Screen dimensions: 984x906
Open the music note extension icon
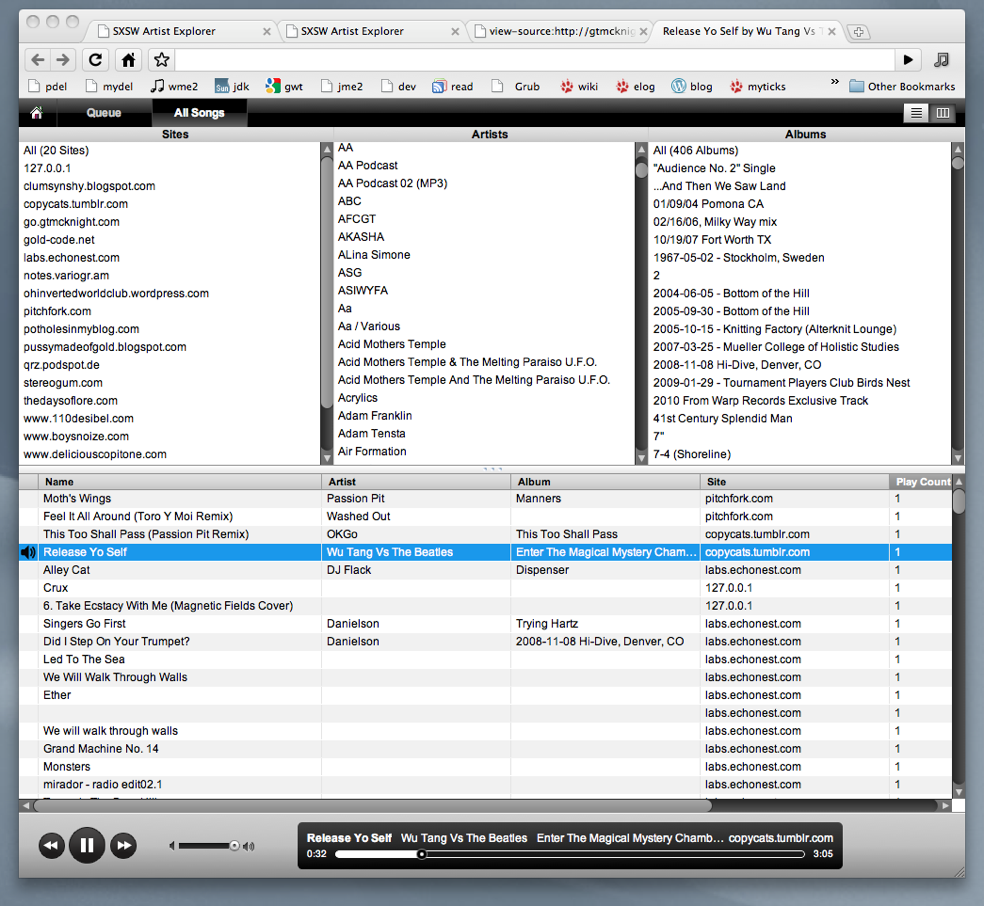point(941,60)
